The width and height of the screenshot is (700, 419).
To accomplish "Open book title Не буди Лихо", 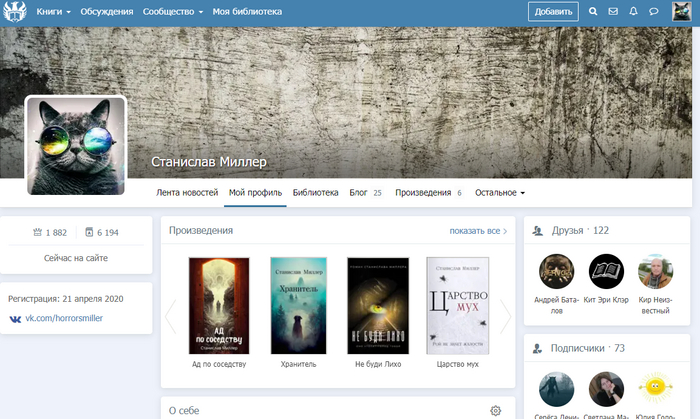I will coord(378,364).
